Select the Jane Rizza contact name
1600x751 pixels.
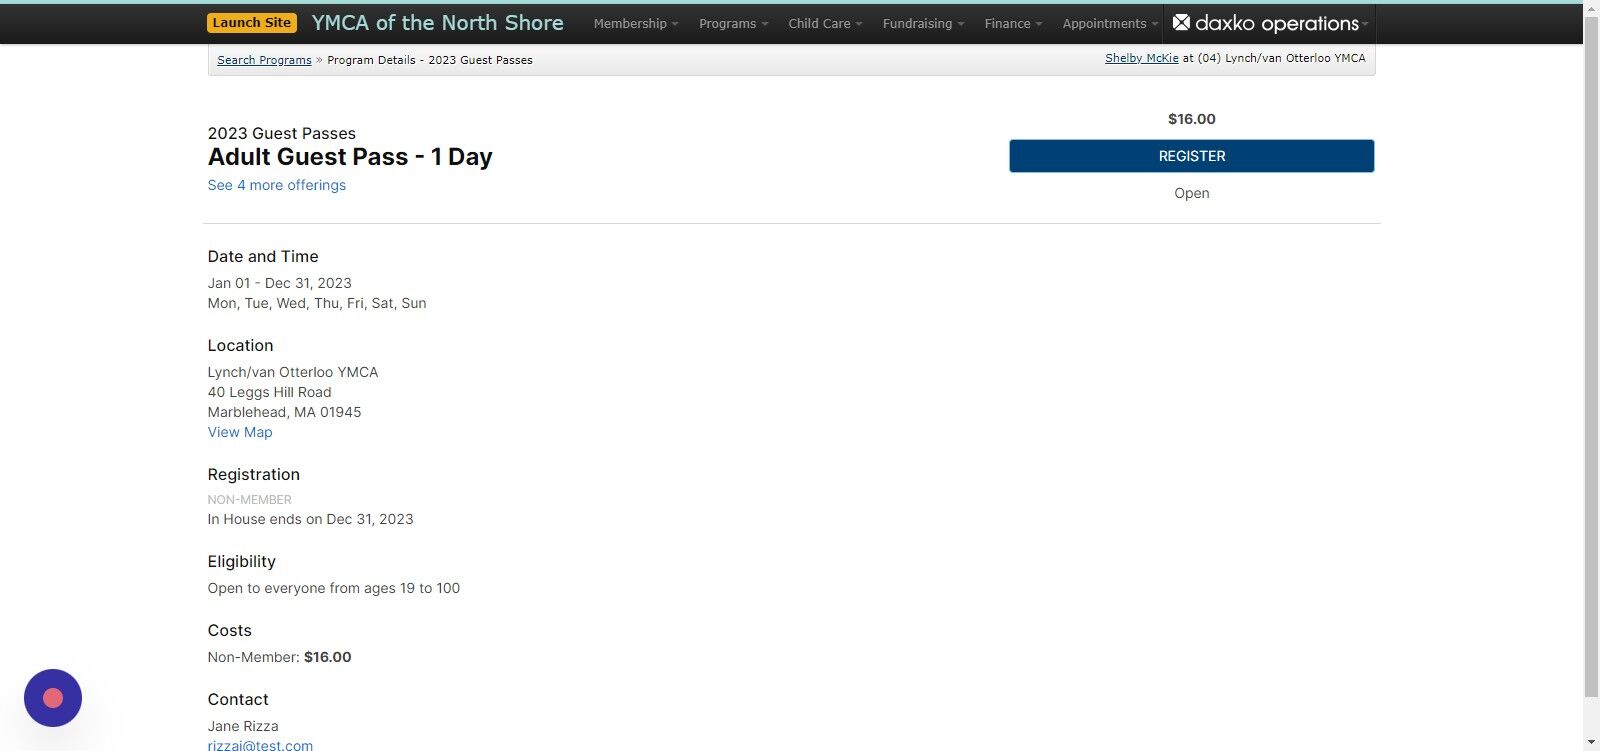pos(243,726)
